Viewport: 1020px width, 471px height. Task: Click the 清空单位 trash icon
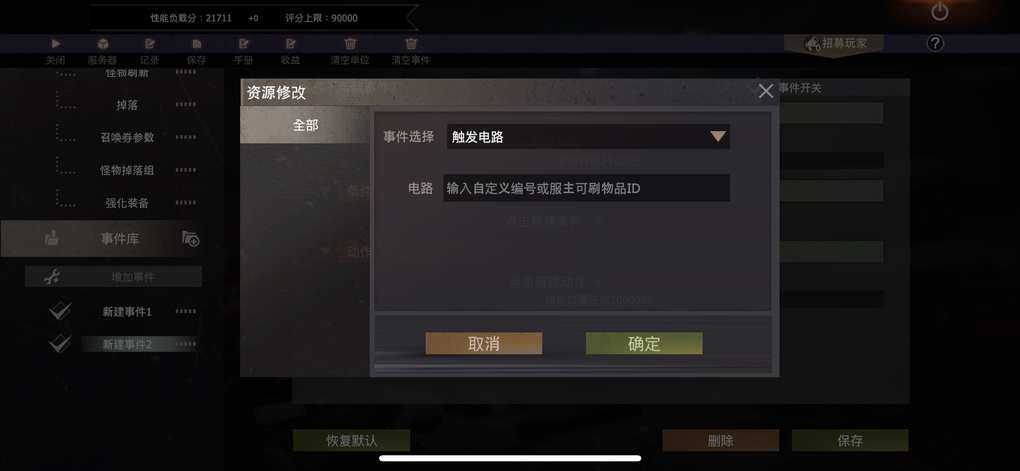350,44
